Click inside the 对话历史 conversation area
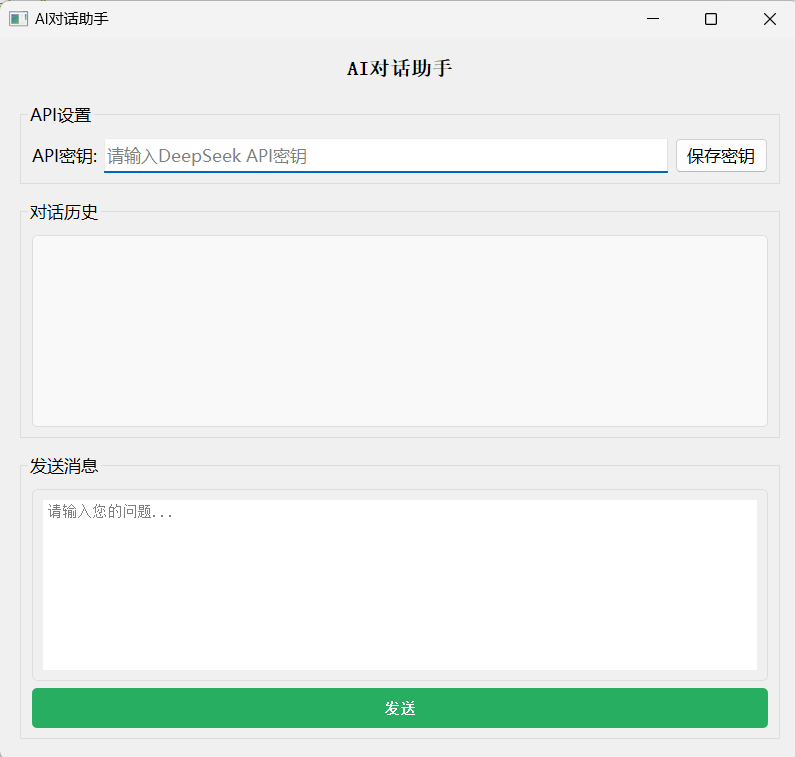Viewport: 795px width, 757px height. 400,331
